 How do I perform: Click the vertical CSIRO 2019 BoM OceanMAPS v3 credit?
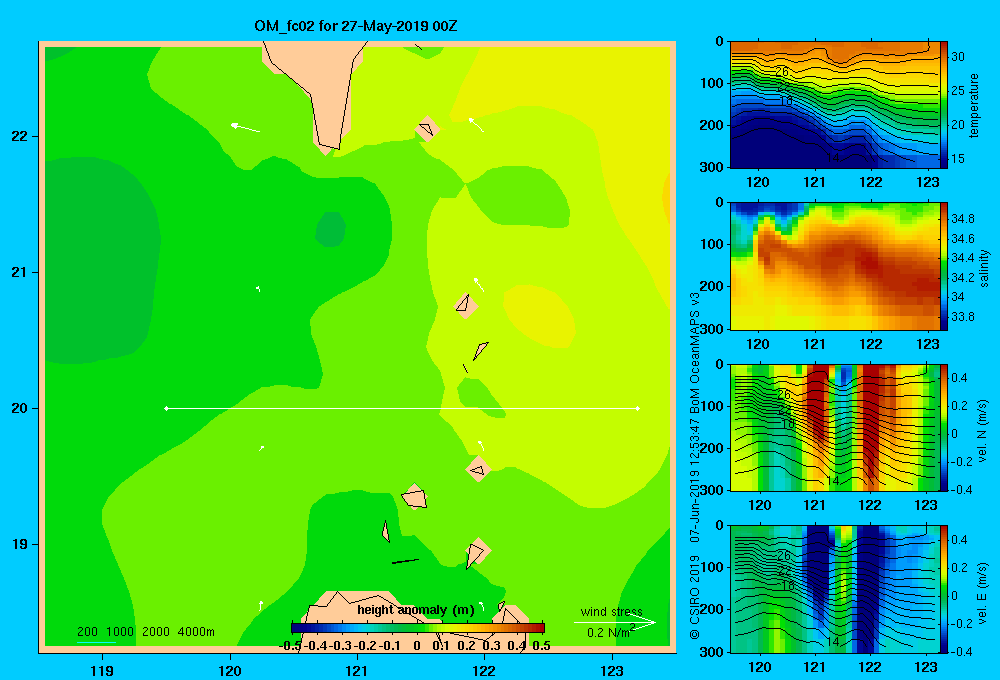694,466
